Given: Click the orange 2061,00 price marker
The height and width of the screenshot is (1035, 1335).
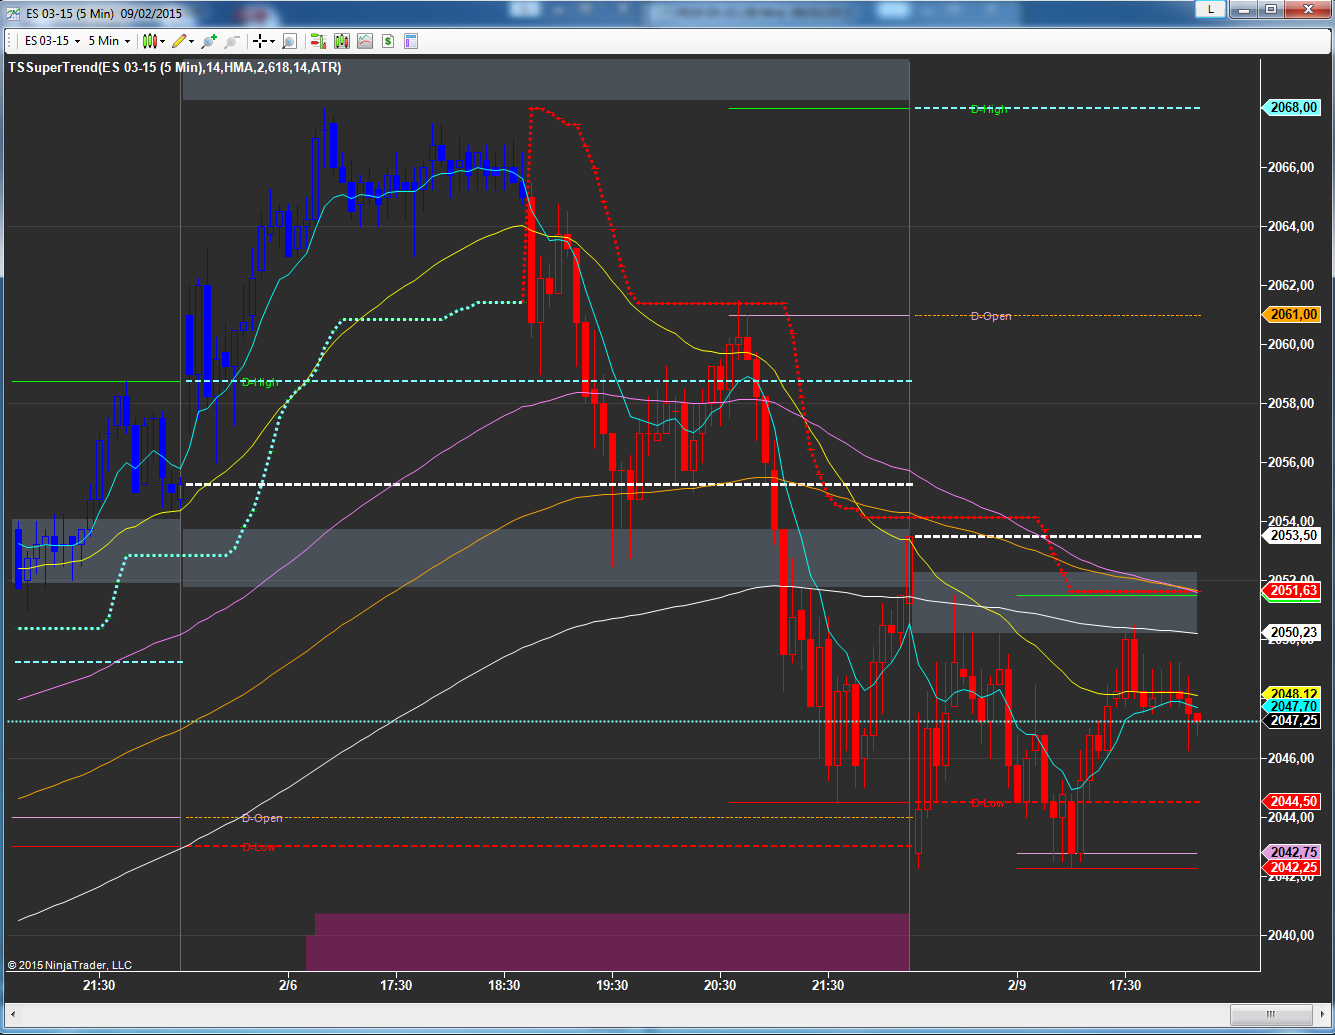Looking at the screenshot, I should click(x=1292, y=315).
